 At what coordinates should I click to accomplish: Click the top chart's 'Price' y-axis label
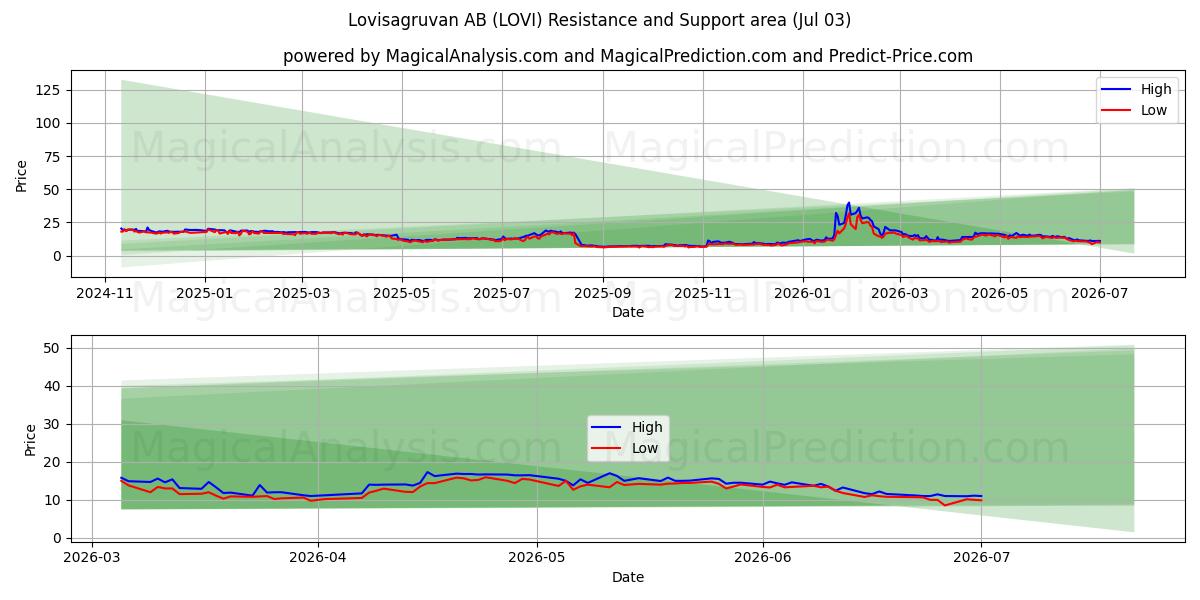click(x=22, y=174)
